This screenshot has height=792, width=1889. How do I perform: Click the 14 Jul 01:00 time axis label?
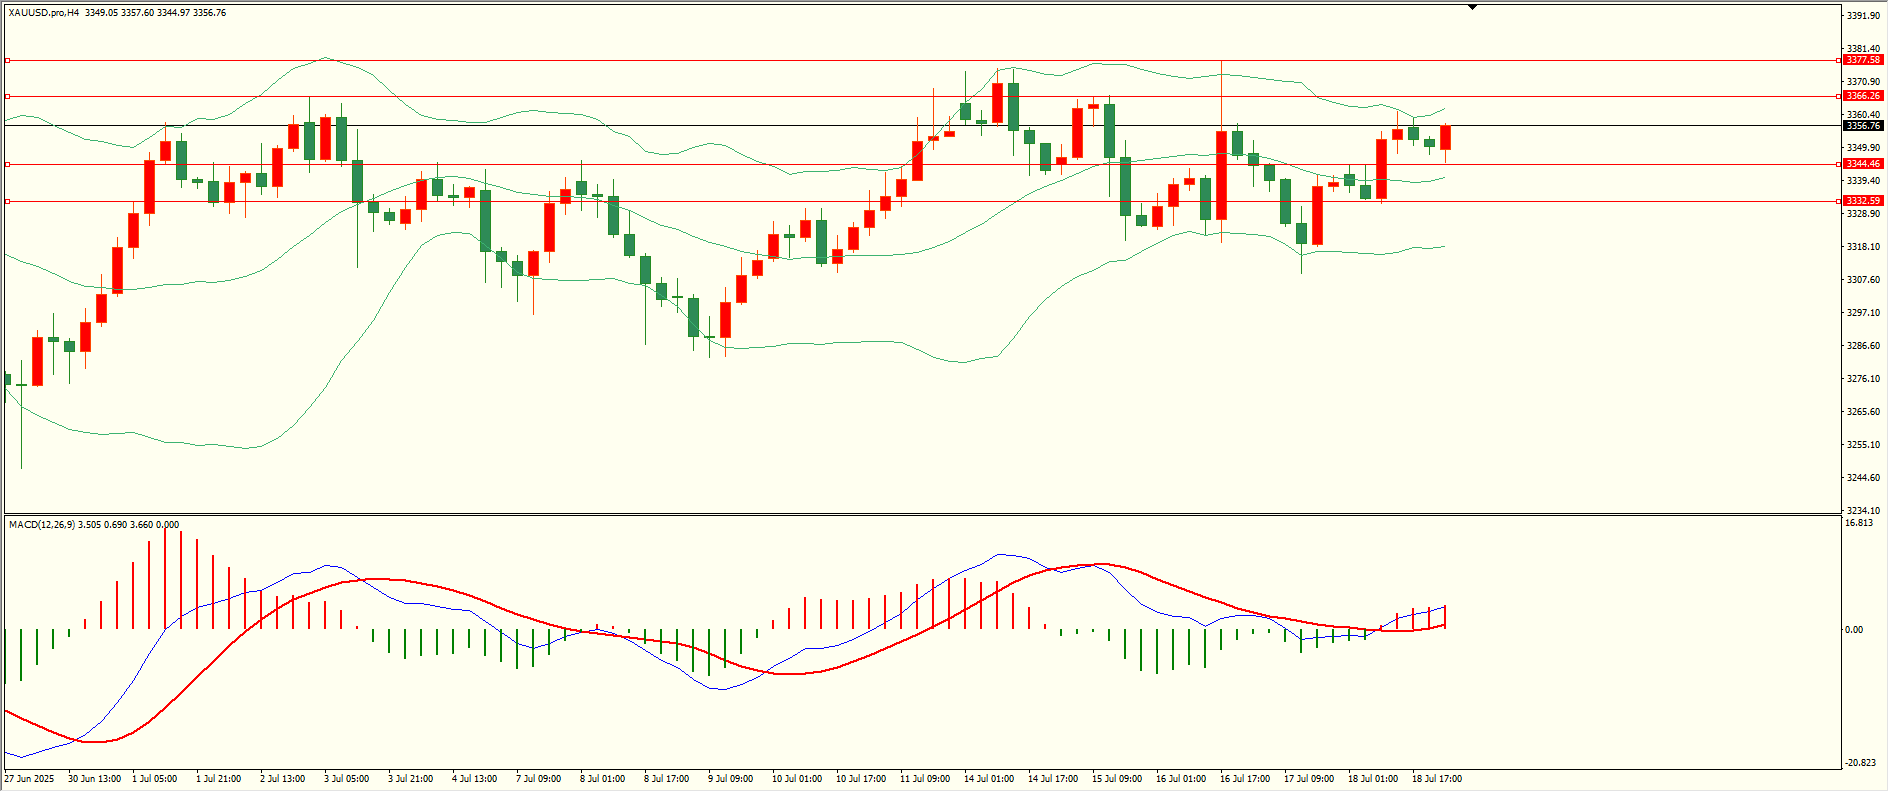(989, 779)
